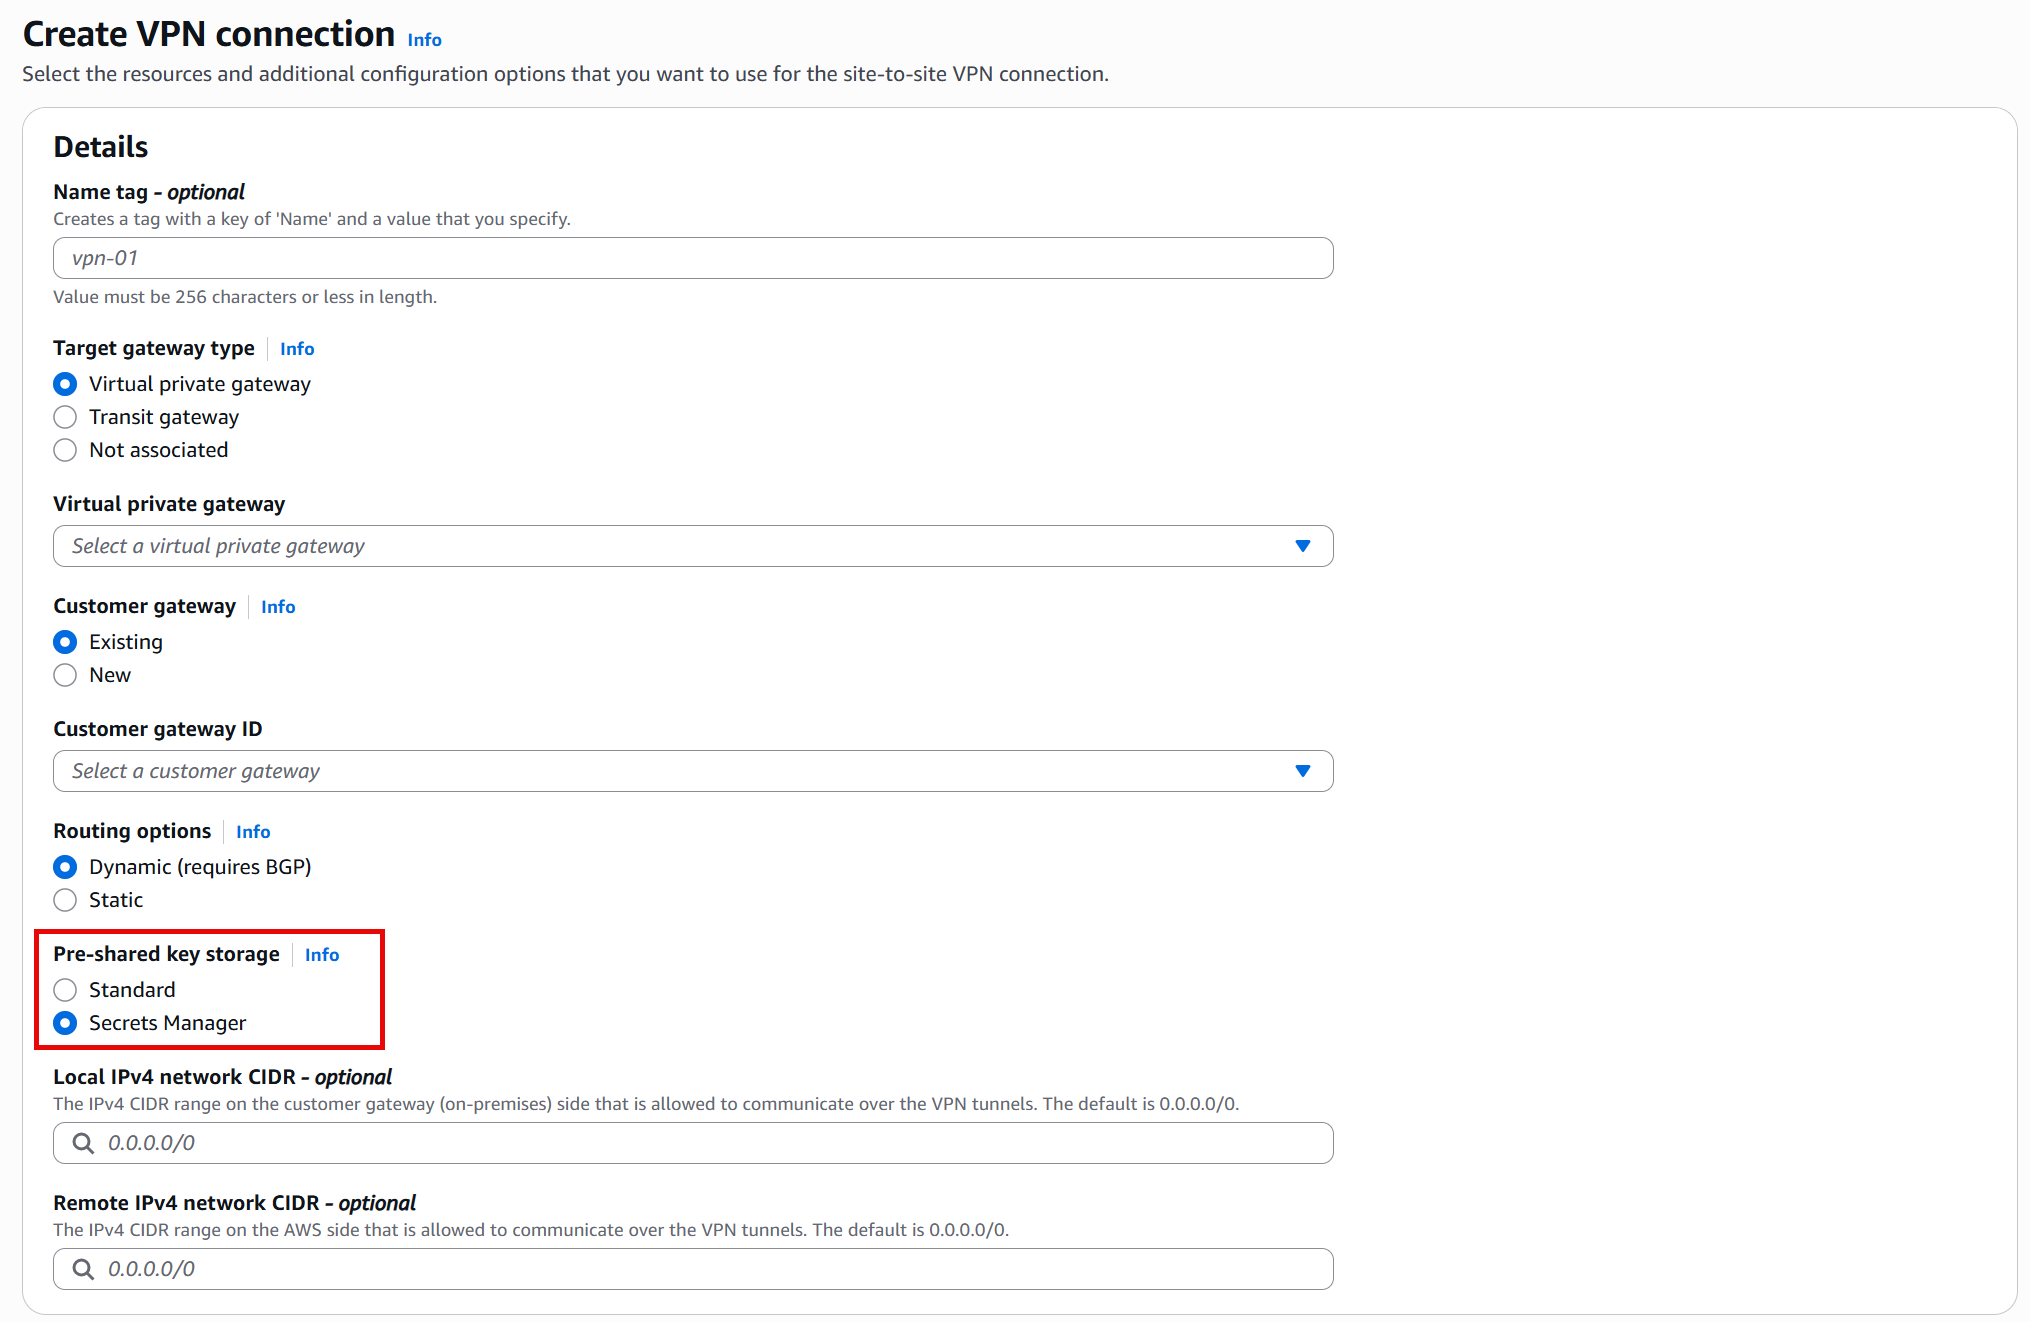The height and width of the screenshot is (1322, 2030).
Task: Select Secrets Manager key storage
Action: (65, 1023)
